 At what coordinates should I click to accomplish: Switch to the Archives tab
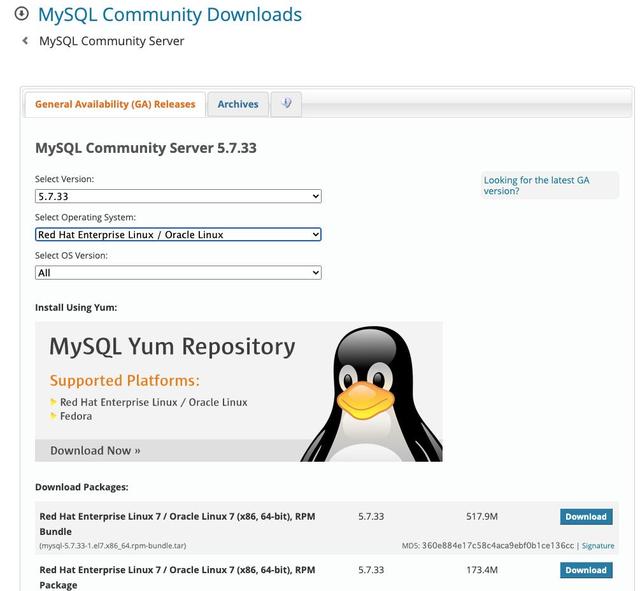coord(238,104)
